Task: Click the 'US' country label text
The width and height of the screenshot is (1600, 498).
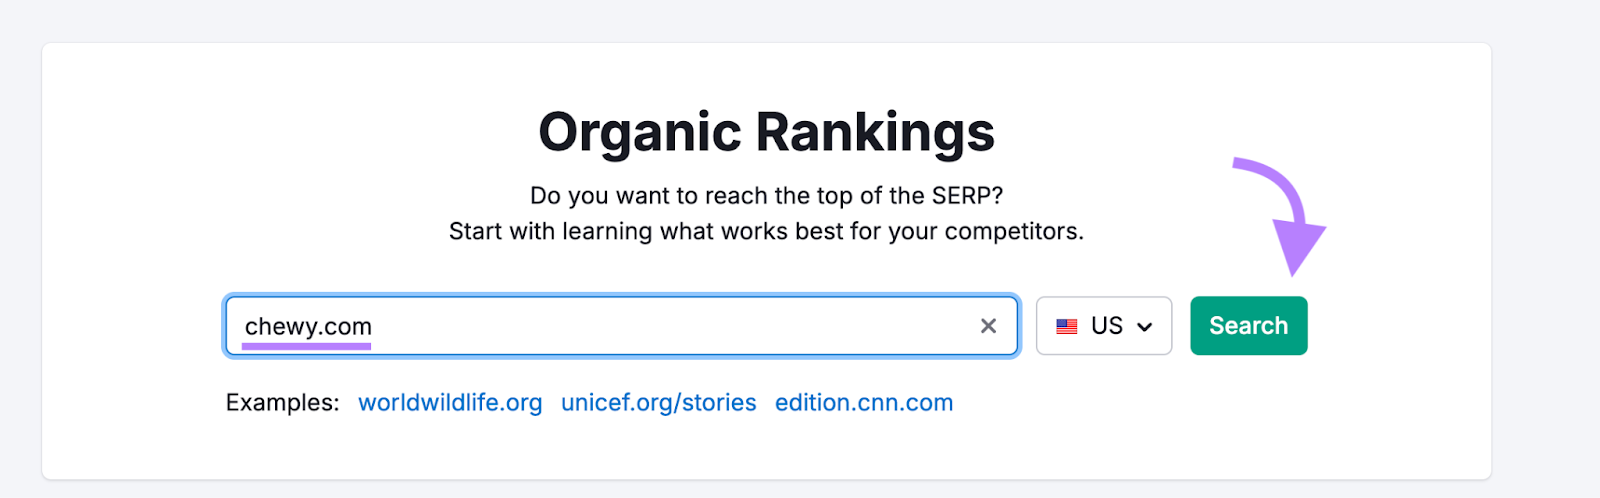Action: [x=1107, y=326]
